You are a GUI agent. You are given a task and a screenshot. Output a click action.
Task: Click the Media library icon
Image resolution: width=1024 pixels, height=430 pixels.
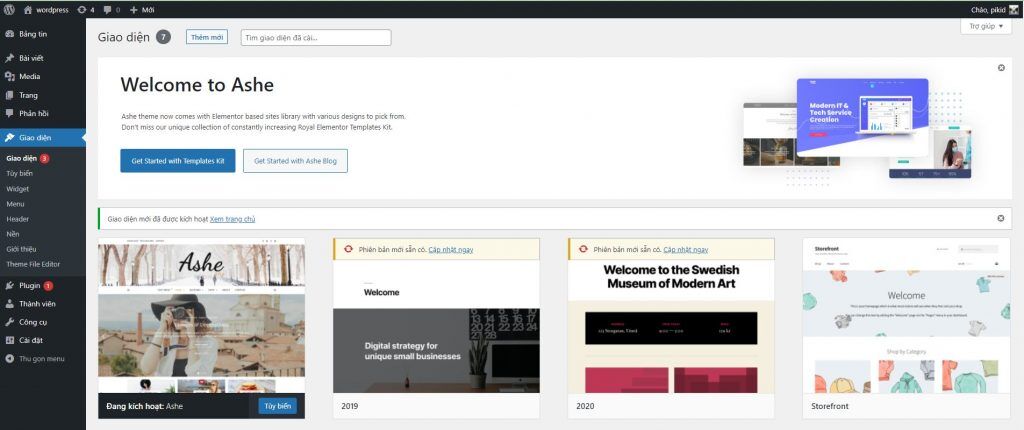click(9, 76)
